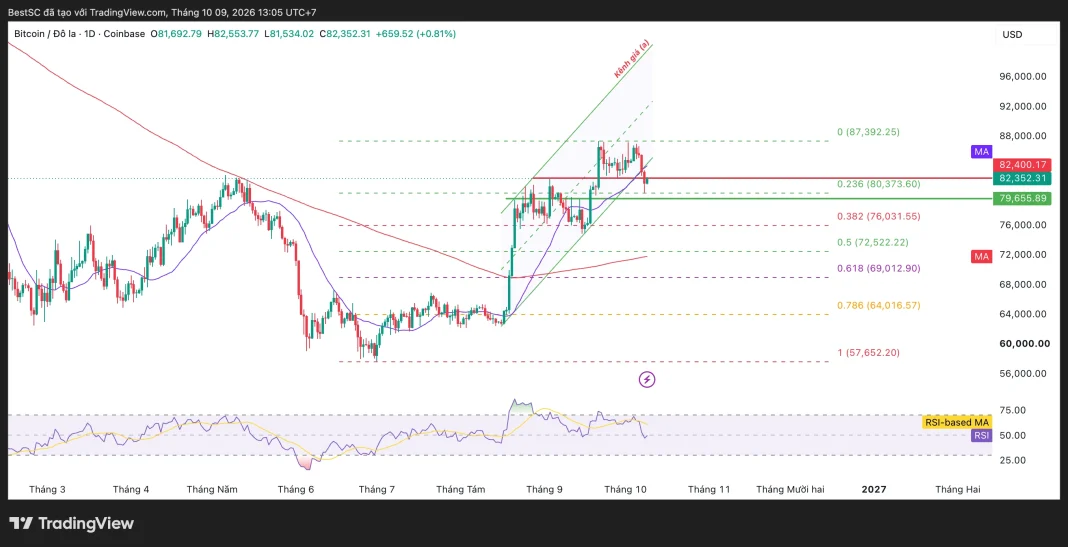The width and height of the screenshot is (1068, 547).
Task: Select the purple RSI label
Action: [981, 435]
